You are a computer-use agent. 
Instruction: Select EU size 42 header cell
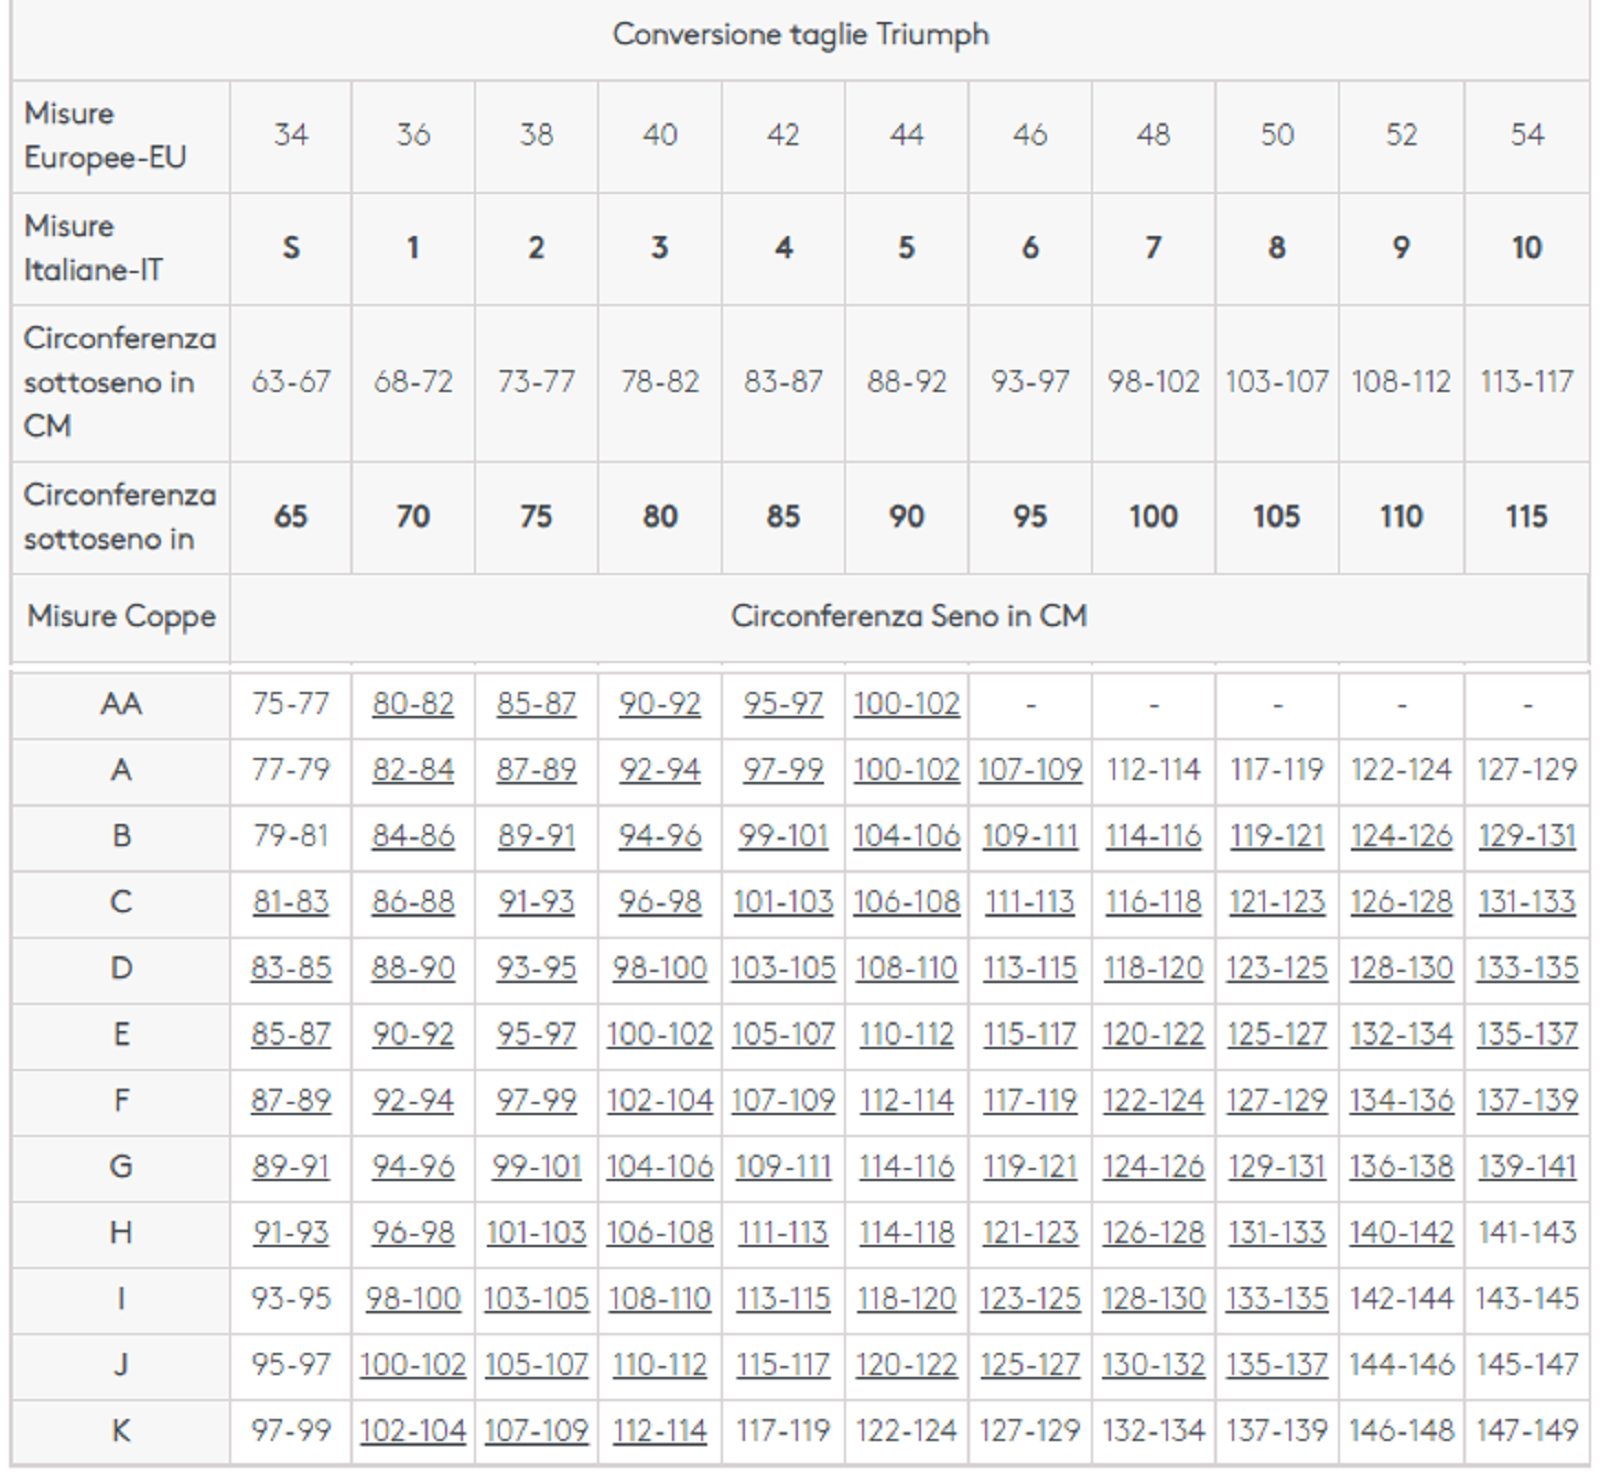pos(783,135)
